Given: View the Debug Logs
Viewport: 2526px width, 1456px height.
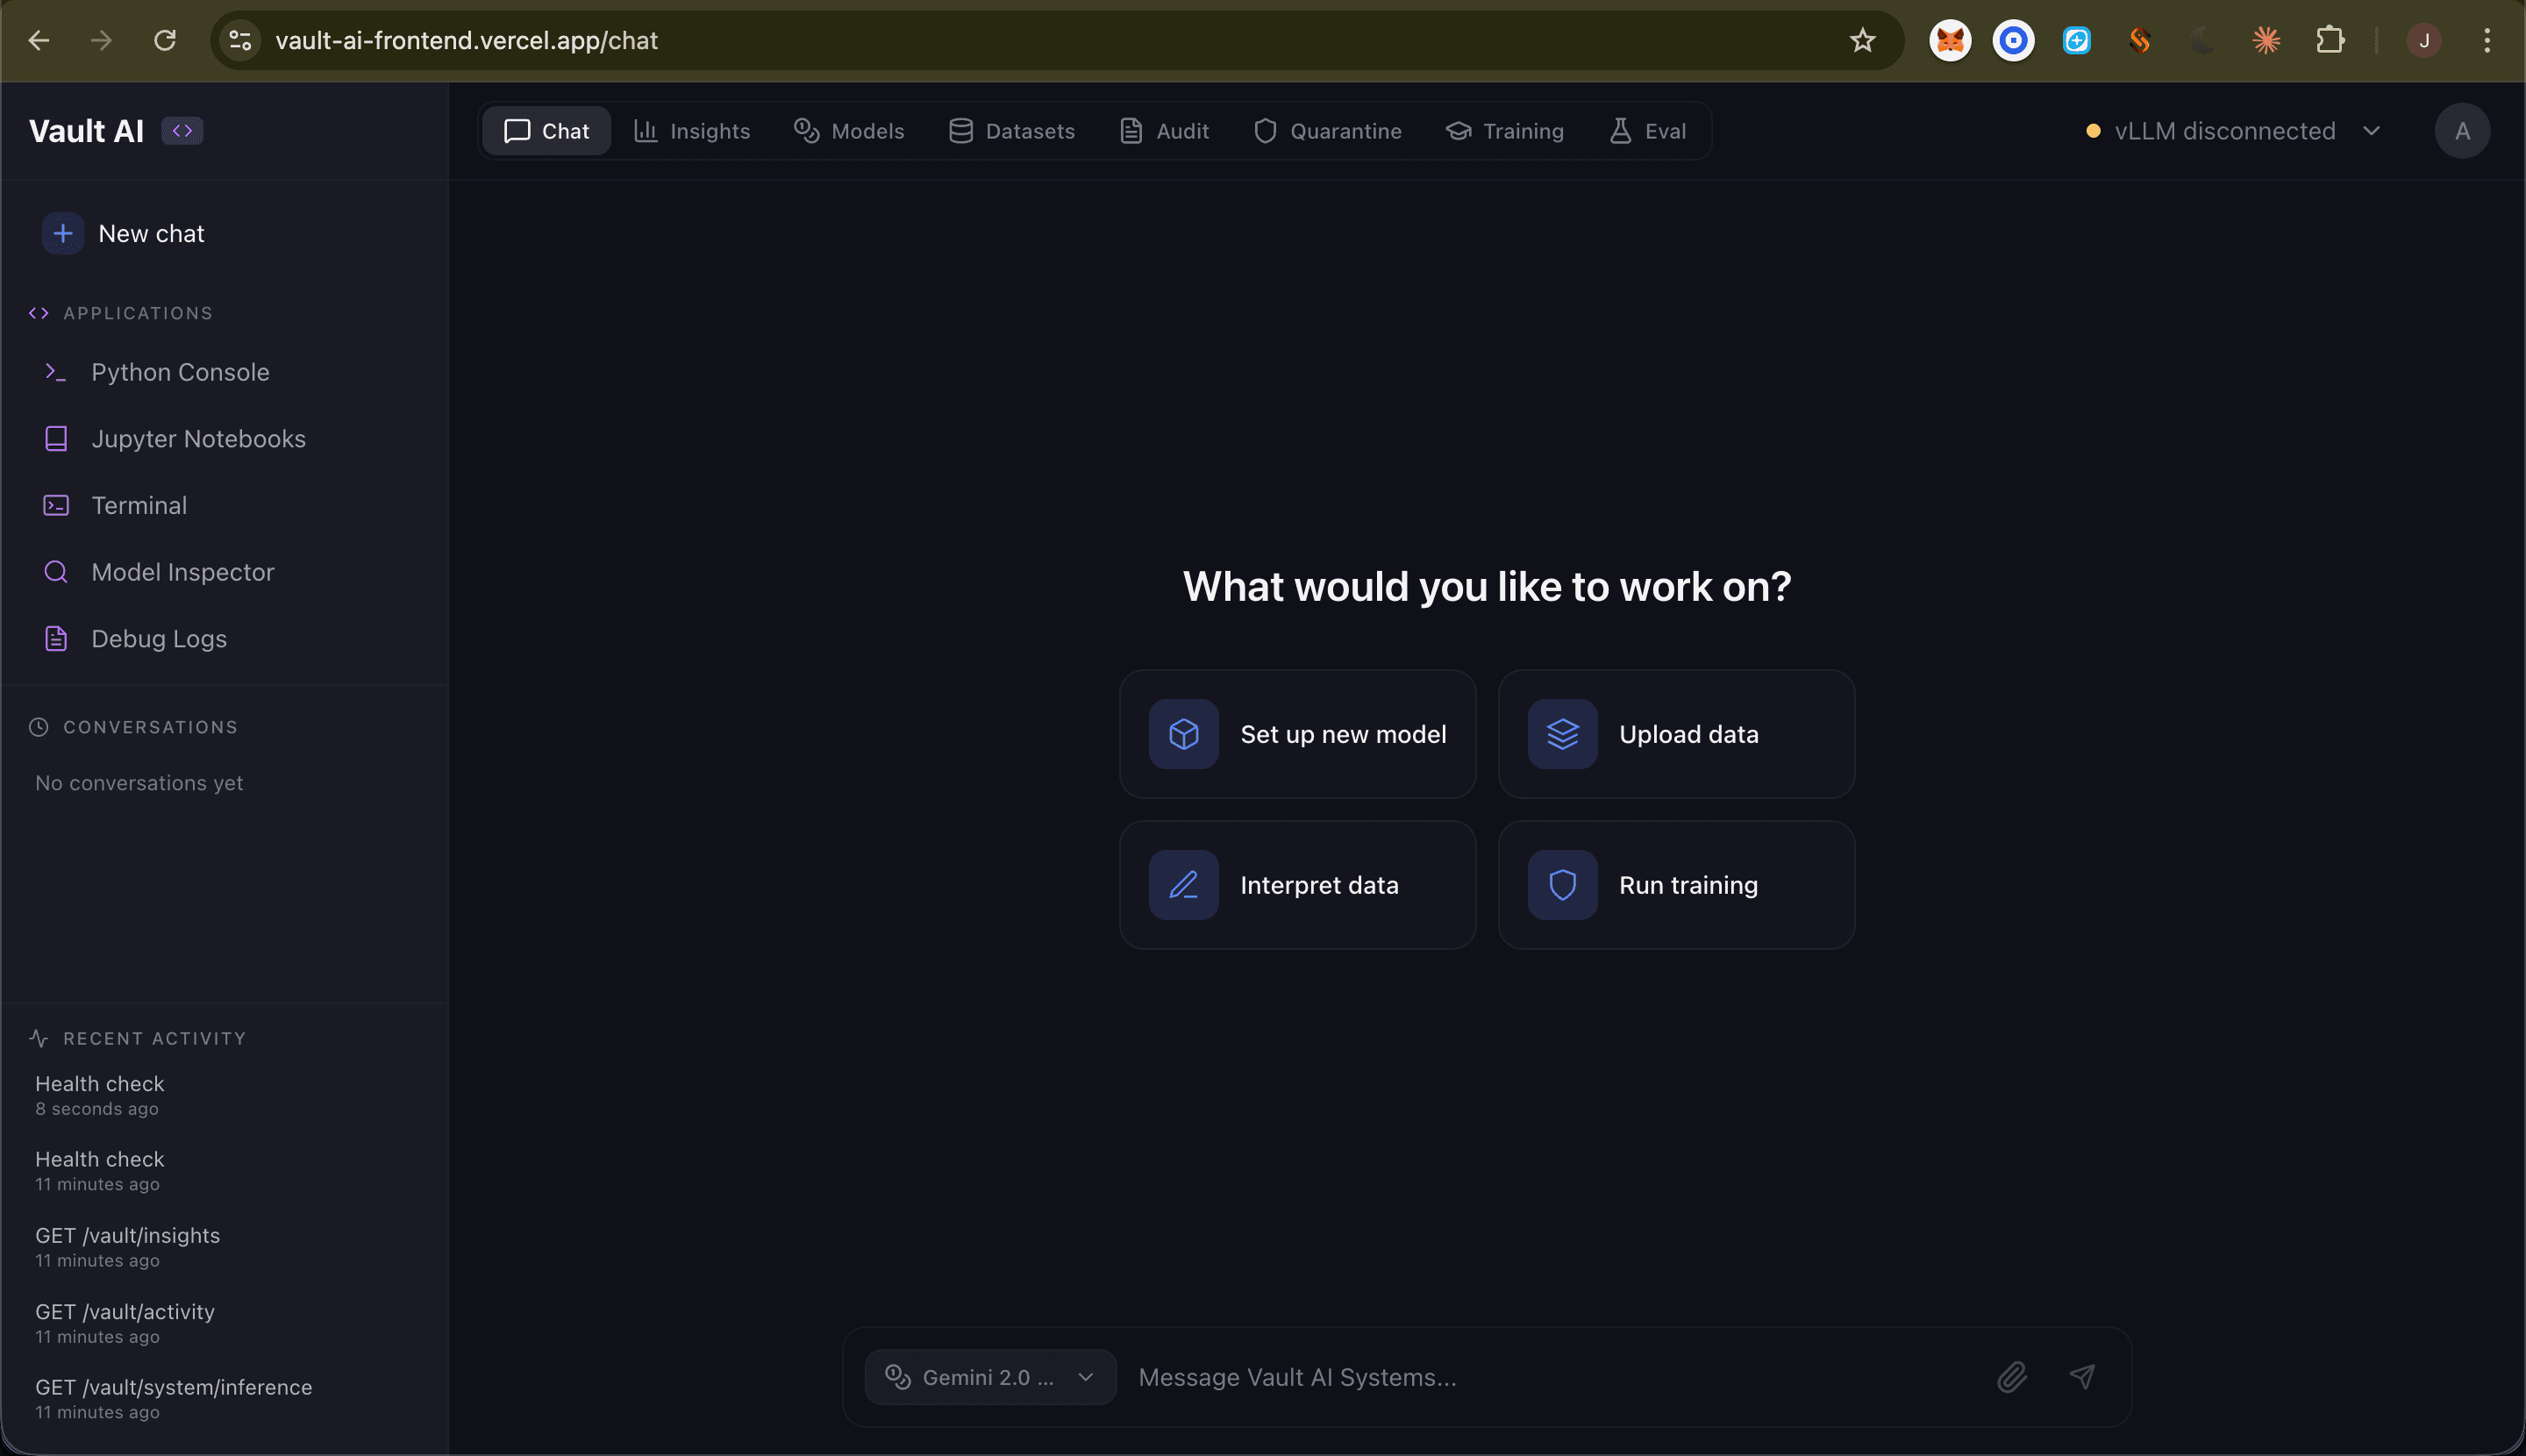Looking at the screenshot, I should click(x=158, y=638).
